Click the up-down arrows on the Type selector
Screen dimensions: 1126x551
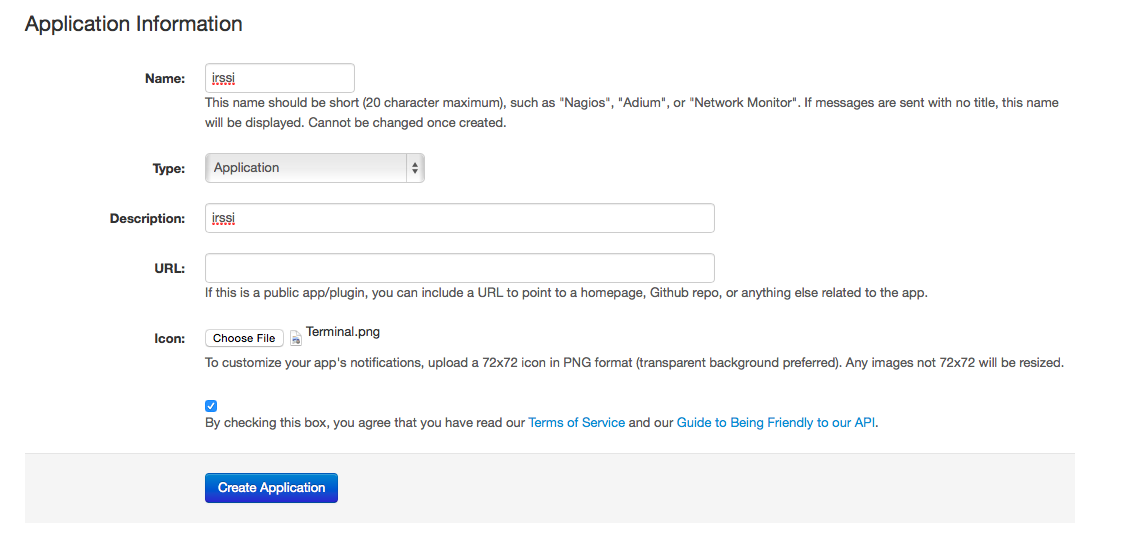click(415, 168)
